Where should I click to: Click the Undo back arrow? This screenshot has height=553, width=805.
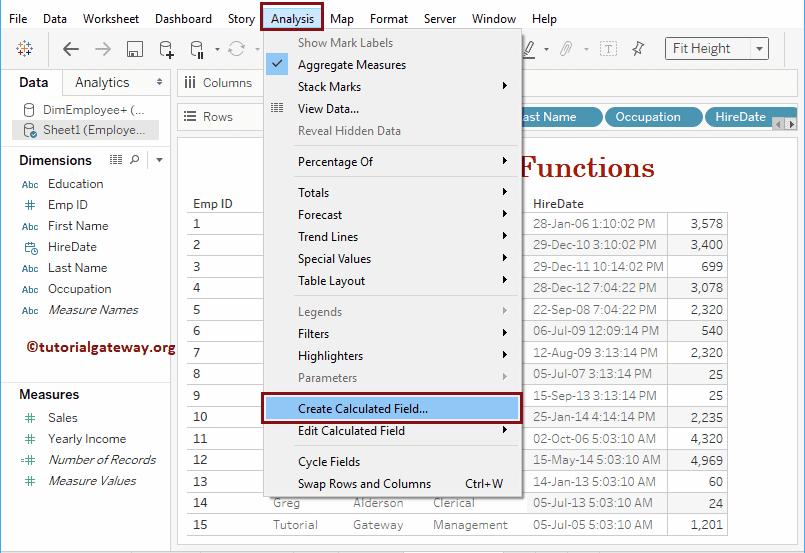[71, 49]
